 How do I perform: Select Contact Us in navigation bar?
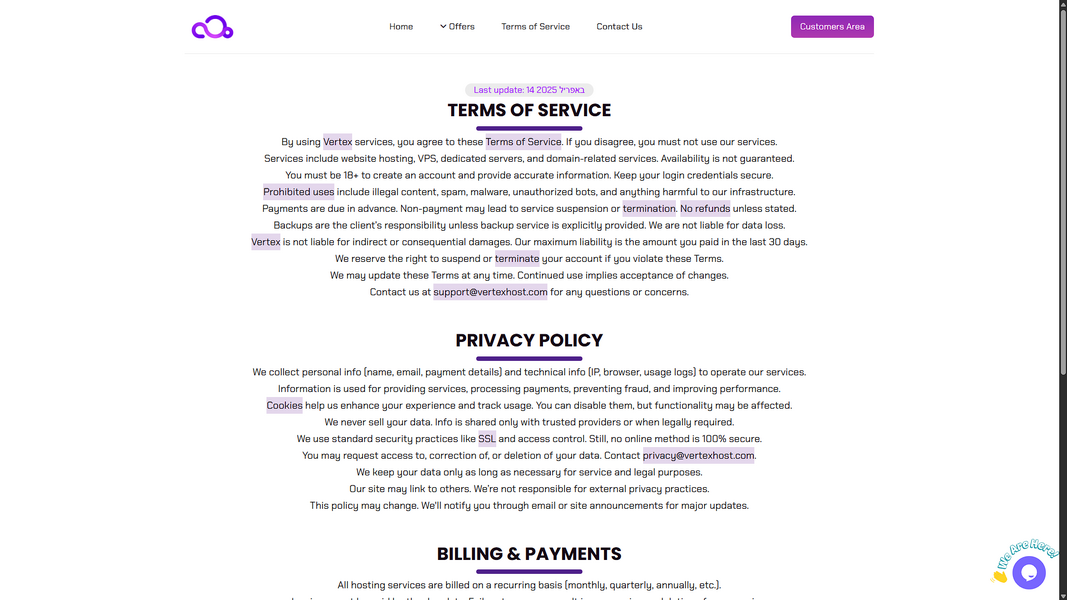(619, 27)
